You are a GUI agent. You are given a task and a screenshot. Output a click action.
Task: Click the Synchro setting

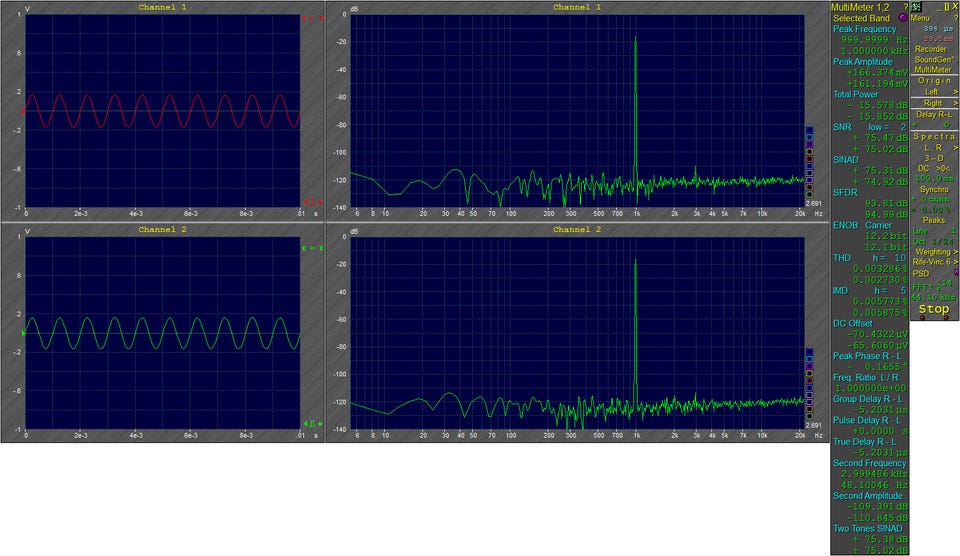(x=934, y=189)
